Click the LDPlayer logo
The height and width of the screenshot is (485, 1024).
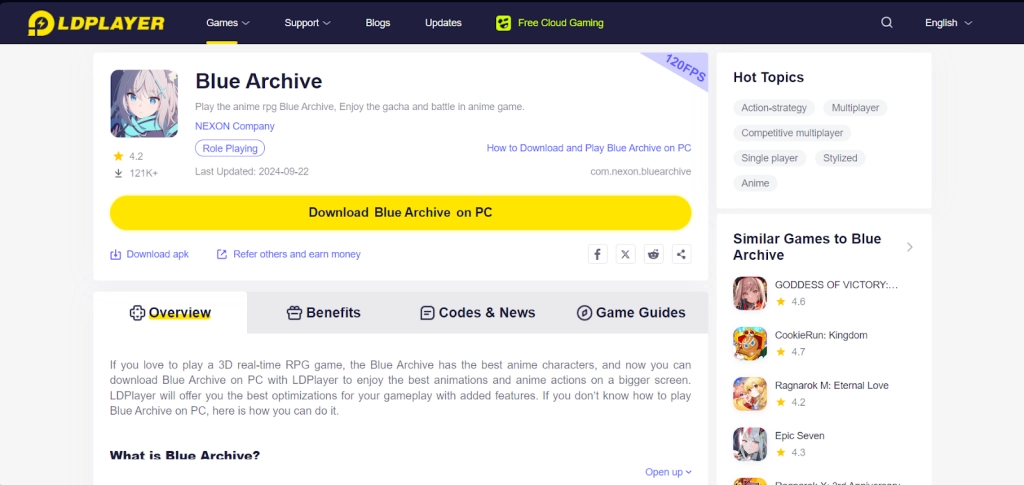coord(96,23)
